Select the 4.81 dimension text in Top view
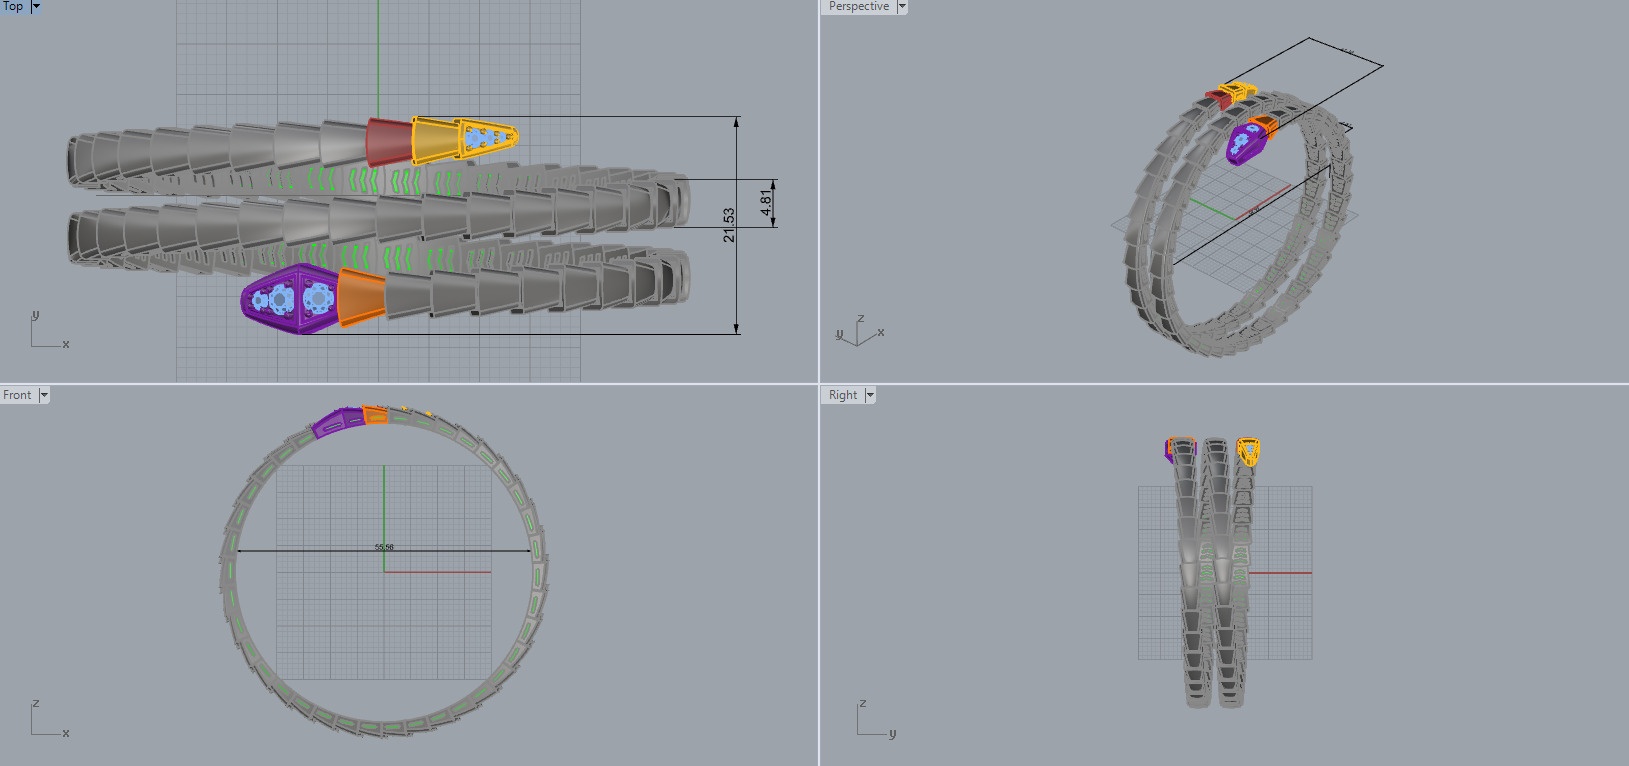Screen dimensions: 1629x766 (x=766, y=203)
